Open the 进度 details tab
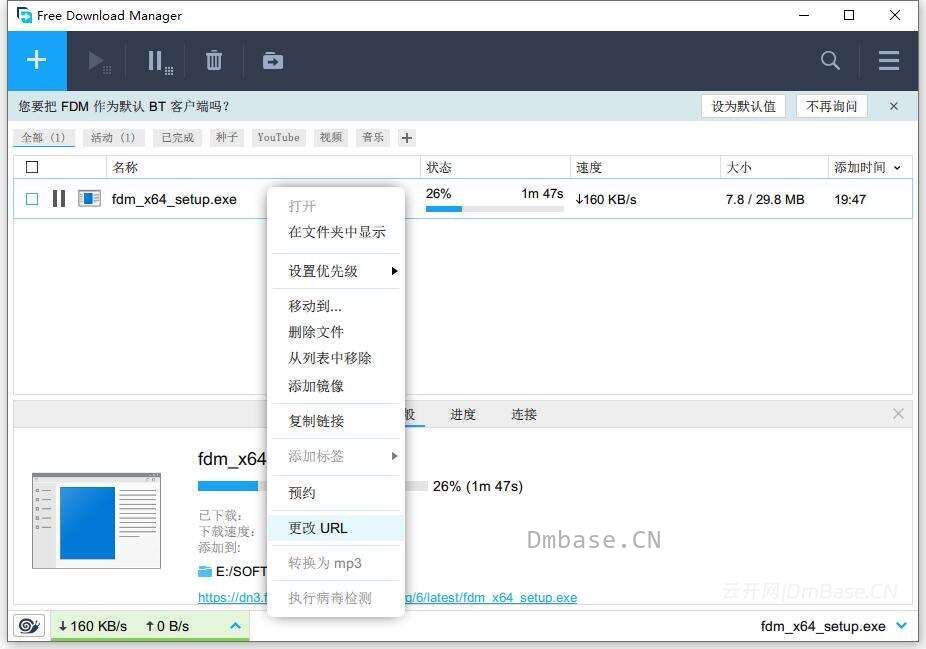This screenshot has width=926, height=649. pos(462,415)
